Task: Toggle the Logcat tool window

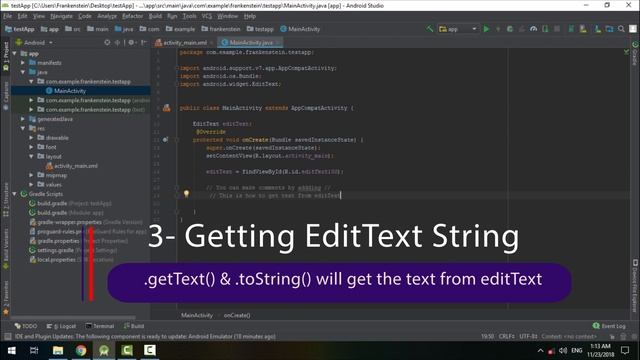Action: [61, 326]
